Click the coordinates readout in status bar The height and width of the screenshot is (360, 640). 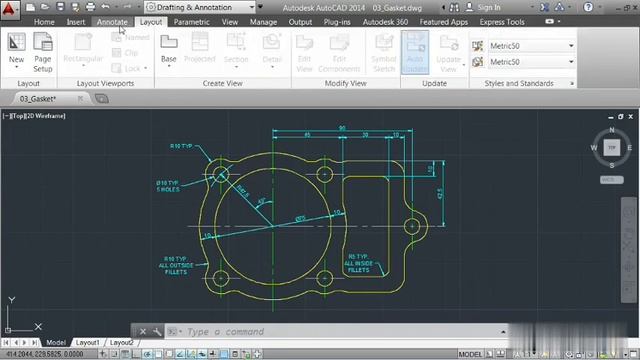tap(45, 354)
